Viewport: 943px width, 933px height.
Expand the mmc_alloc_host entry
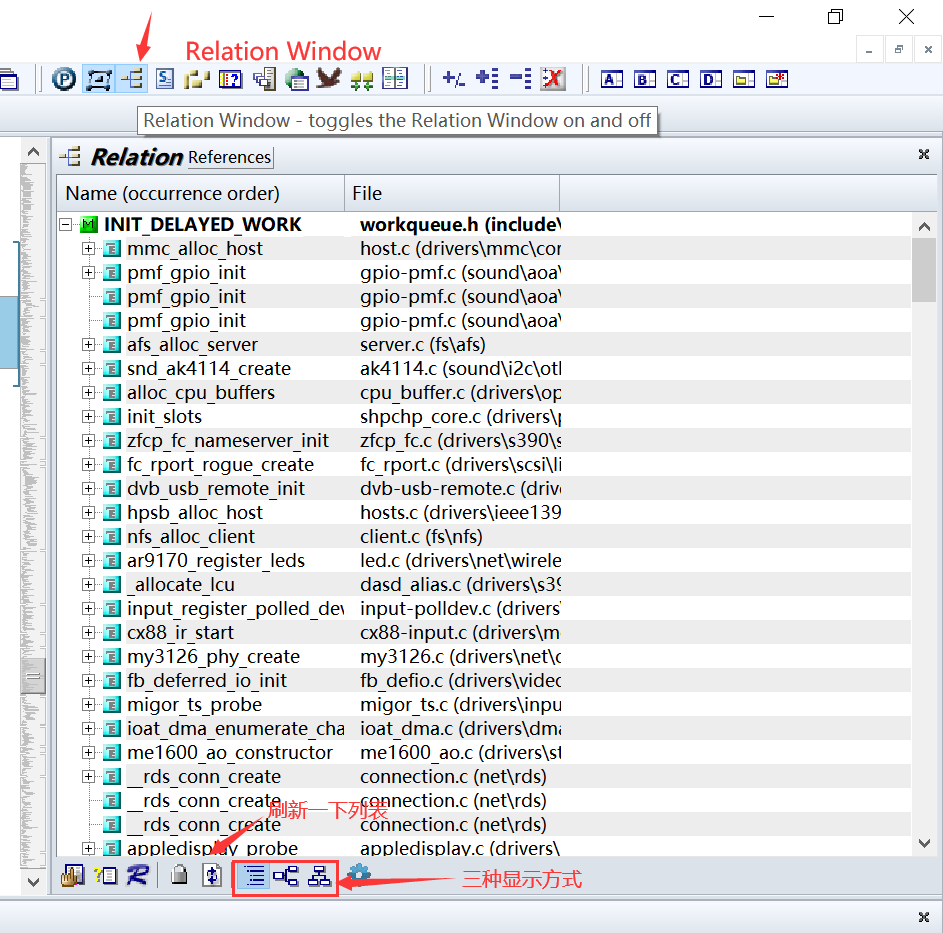[88, 248]
